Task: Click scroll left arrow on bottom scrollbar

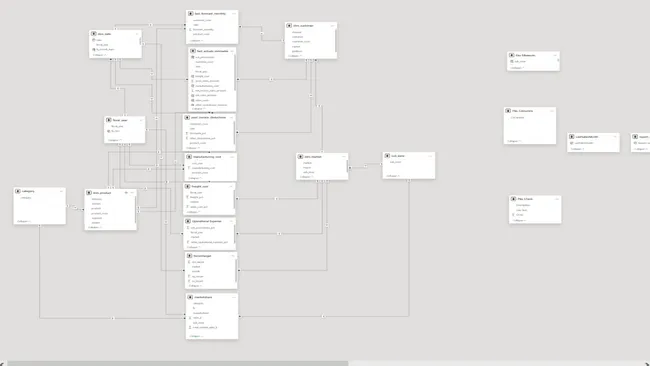Action: [x=2, y=364]
